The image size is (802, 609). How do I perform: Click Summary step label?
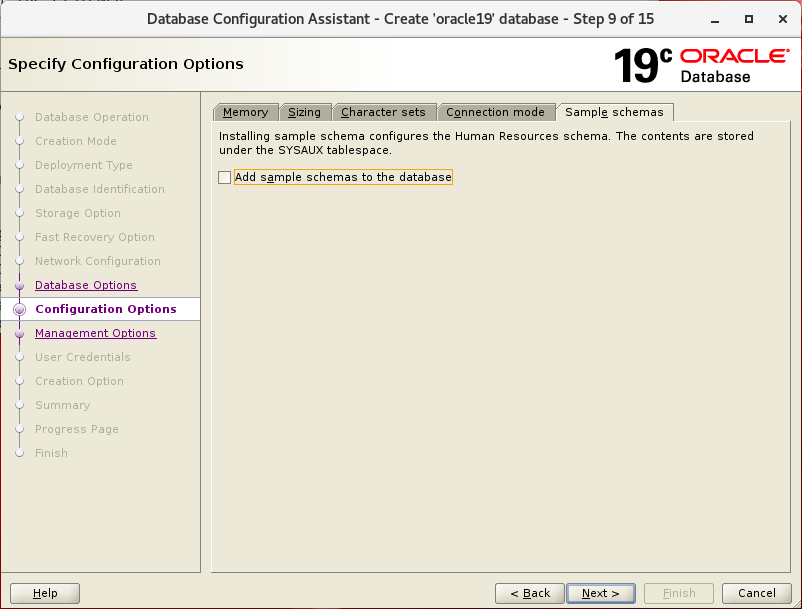tap(62, 405)
